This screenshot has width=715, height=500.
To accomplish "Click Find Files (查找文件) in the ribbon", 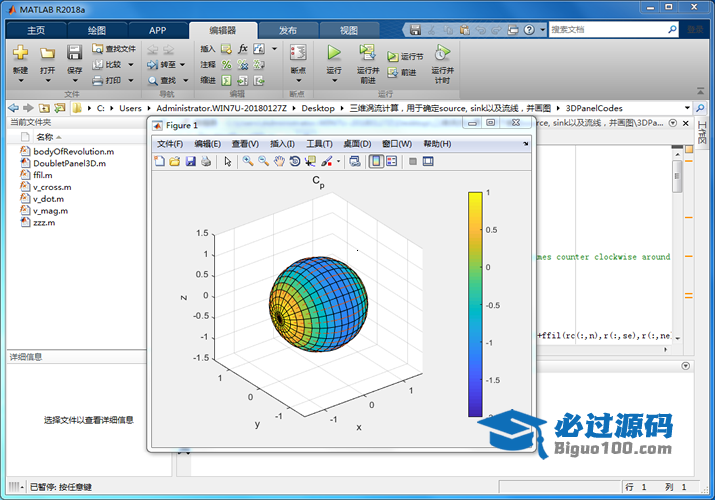I will 114,48.
